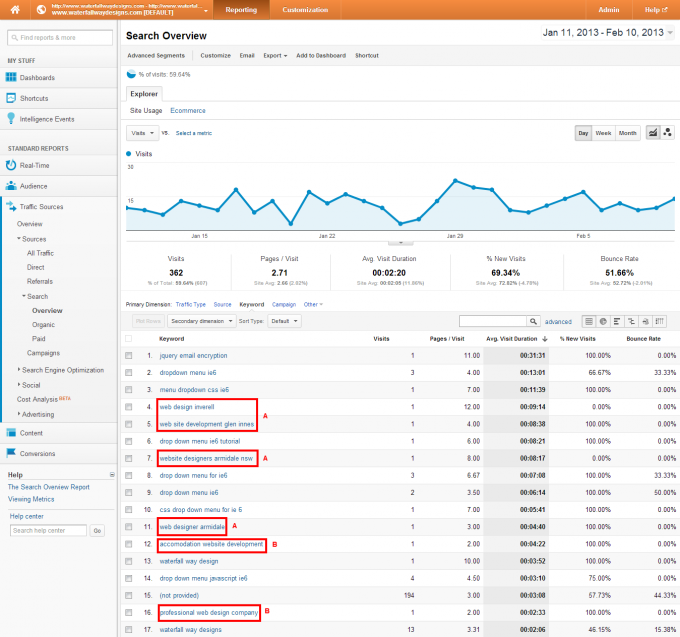Tick checkbox next to web design inverell

[129, 406]
